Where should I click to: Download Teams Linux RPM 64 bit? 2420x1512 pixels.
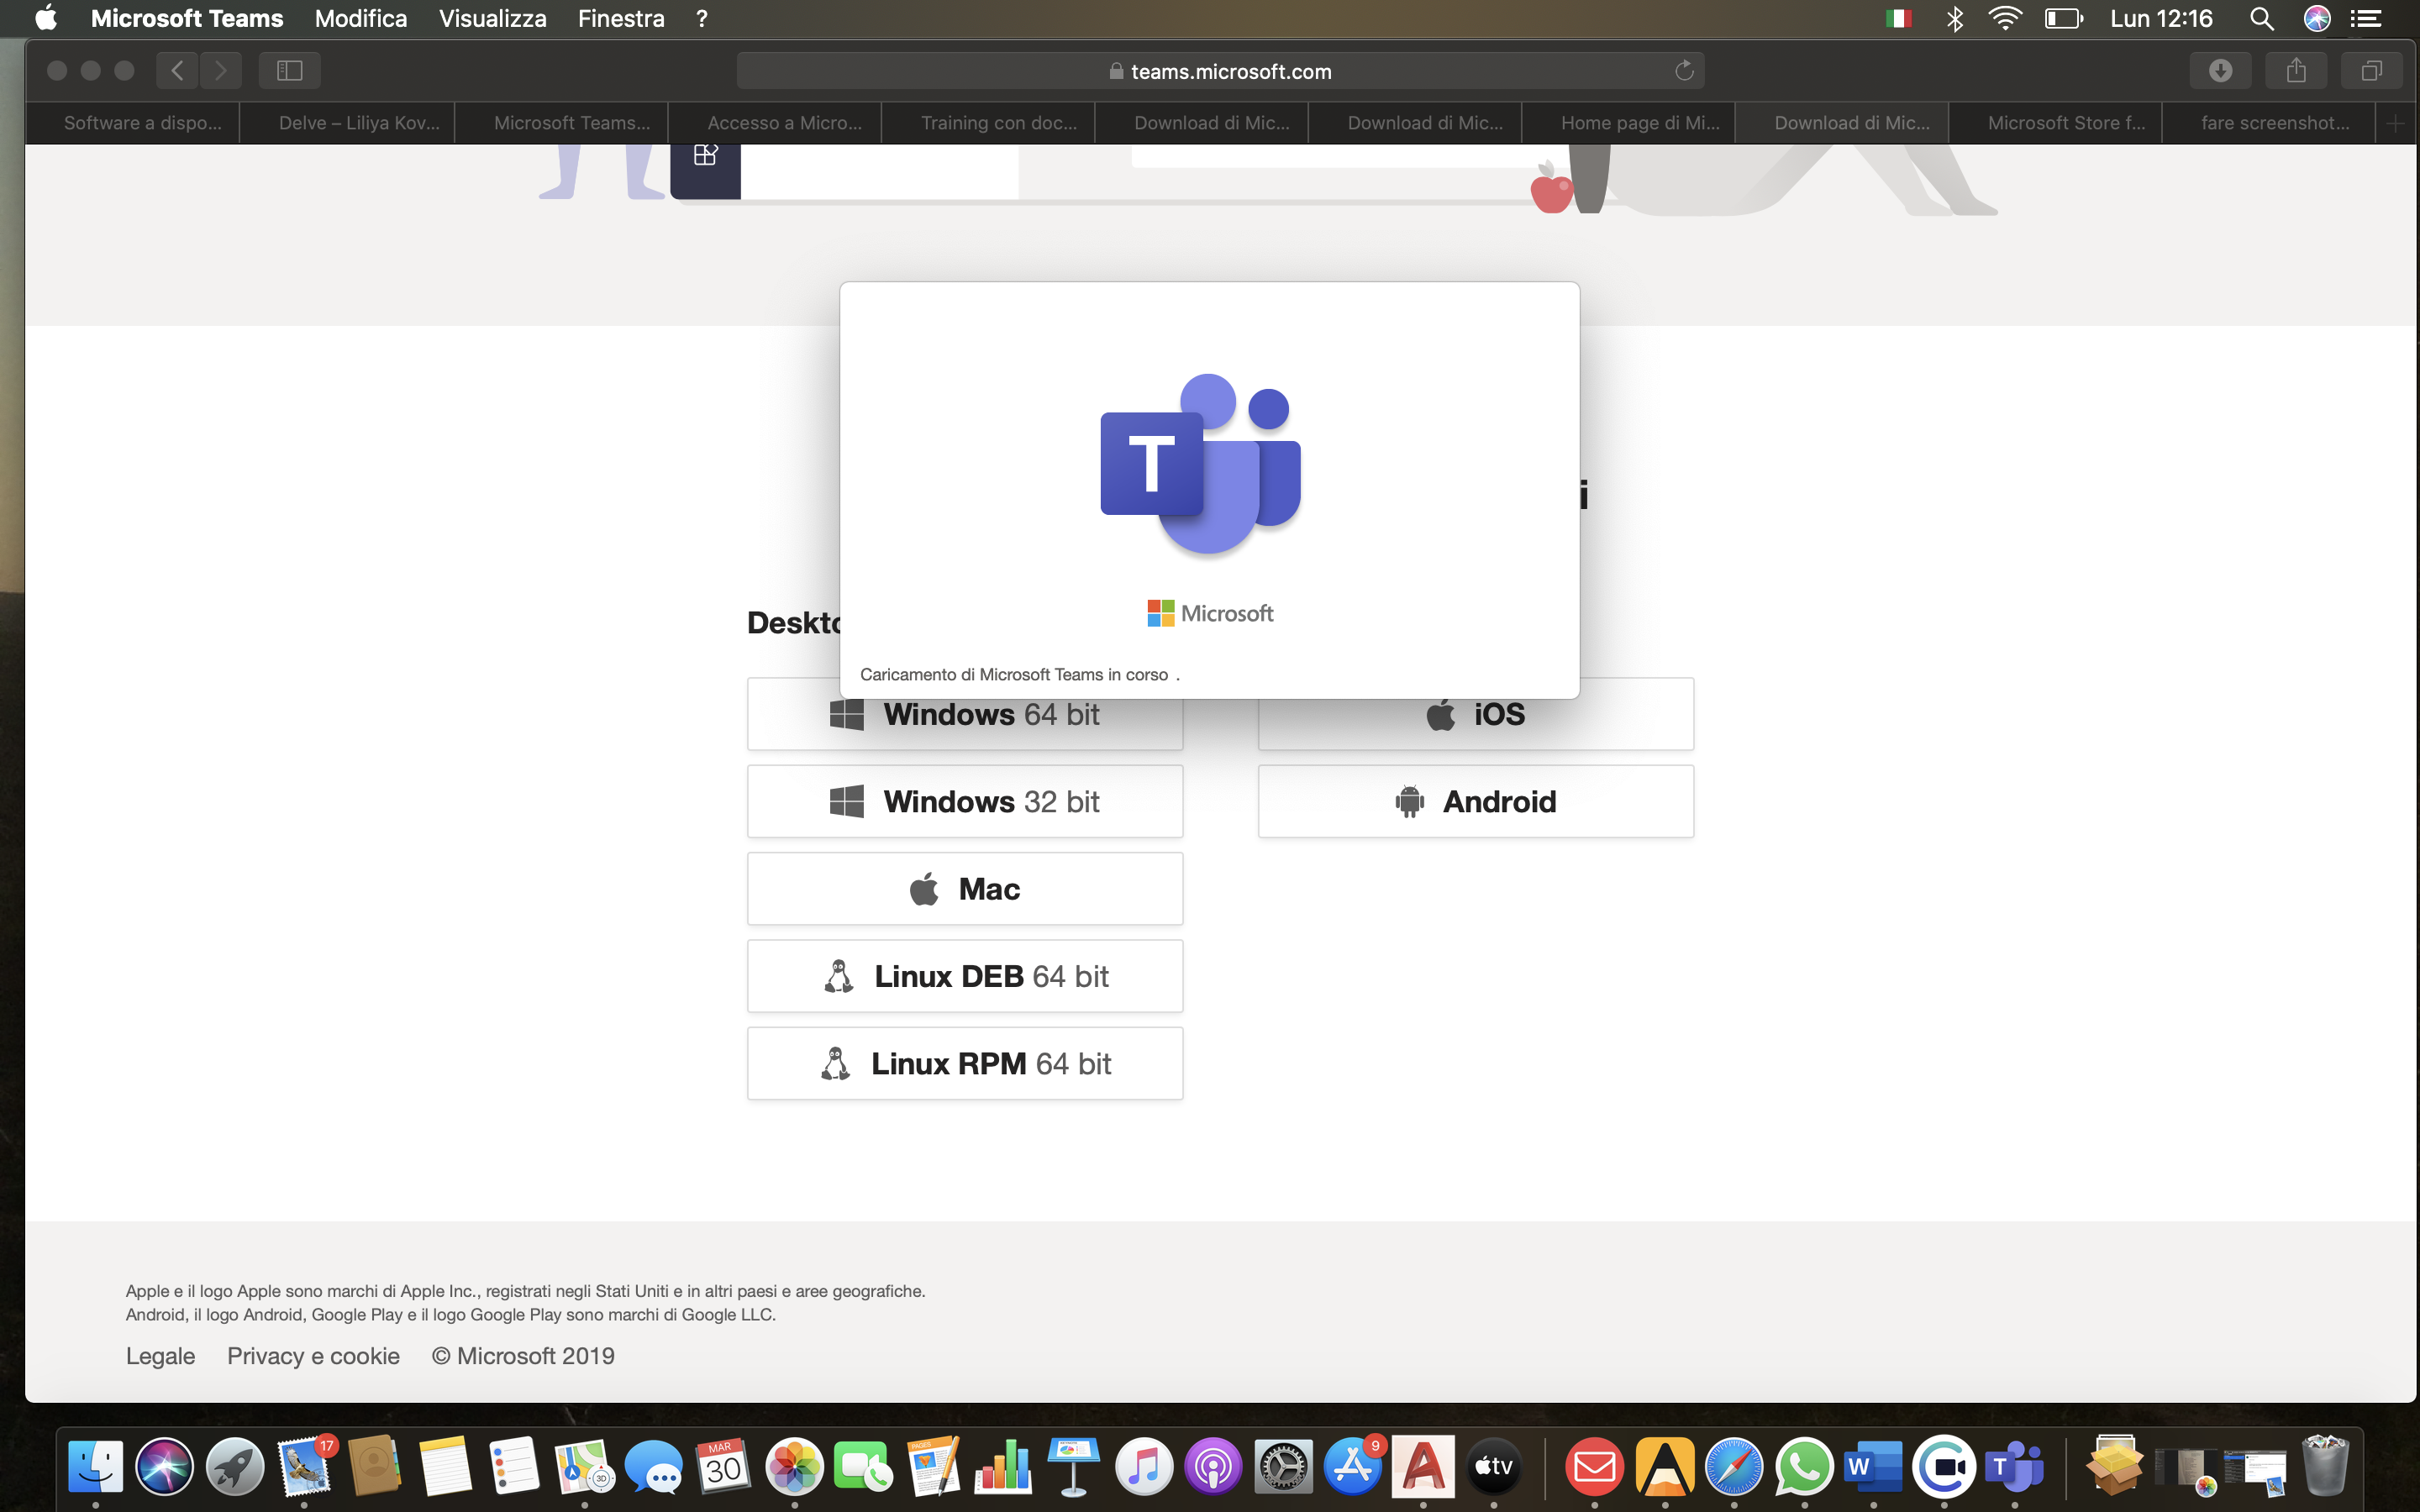(x=965, y=1063)
